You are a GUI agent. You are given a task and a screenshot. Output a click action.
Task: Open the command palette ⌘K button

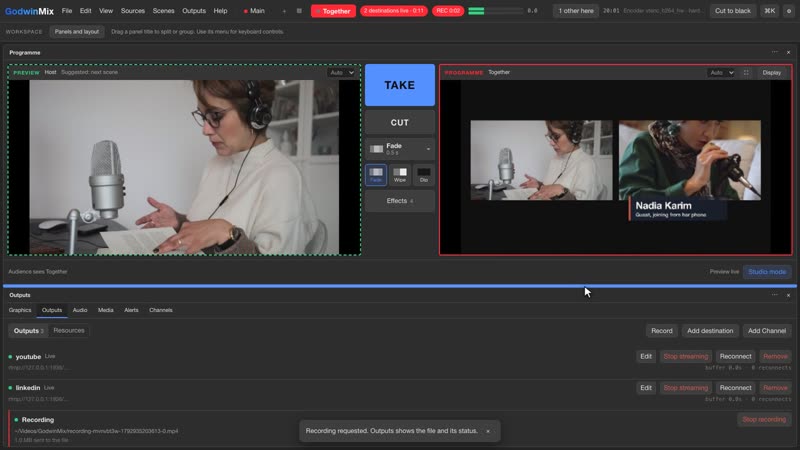(x=769, y=11)
